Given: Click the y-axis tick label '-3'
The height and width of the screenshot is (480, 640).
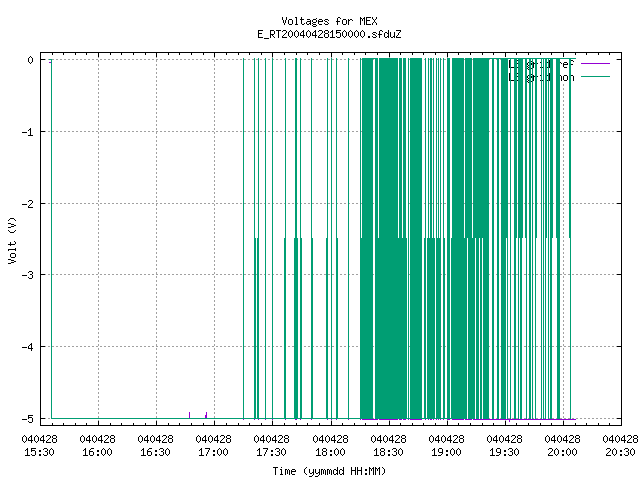Looking at the screenshot, I should pyautogui.click(x=28, y=275).
